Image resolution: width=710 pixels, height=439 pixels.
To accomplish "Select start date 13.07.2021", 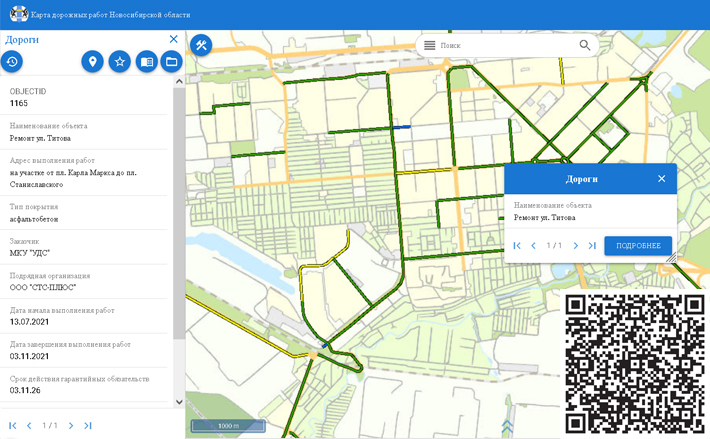I will [x=29, y=322].
